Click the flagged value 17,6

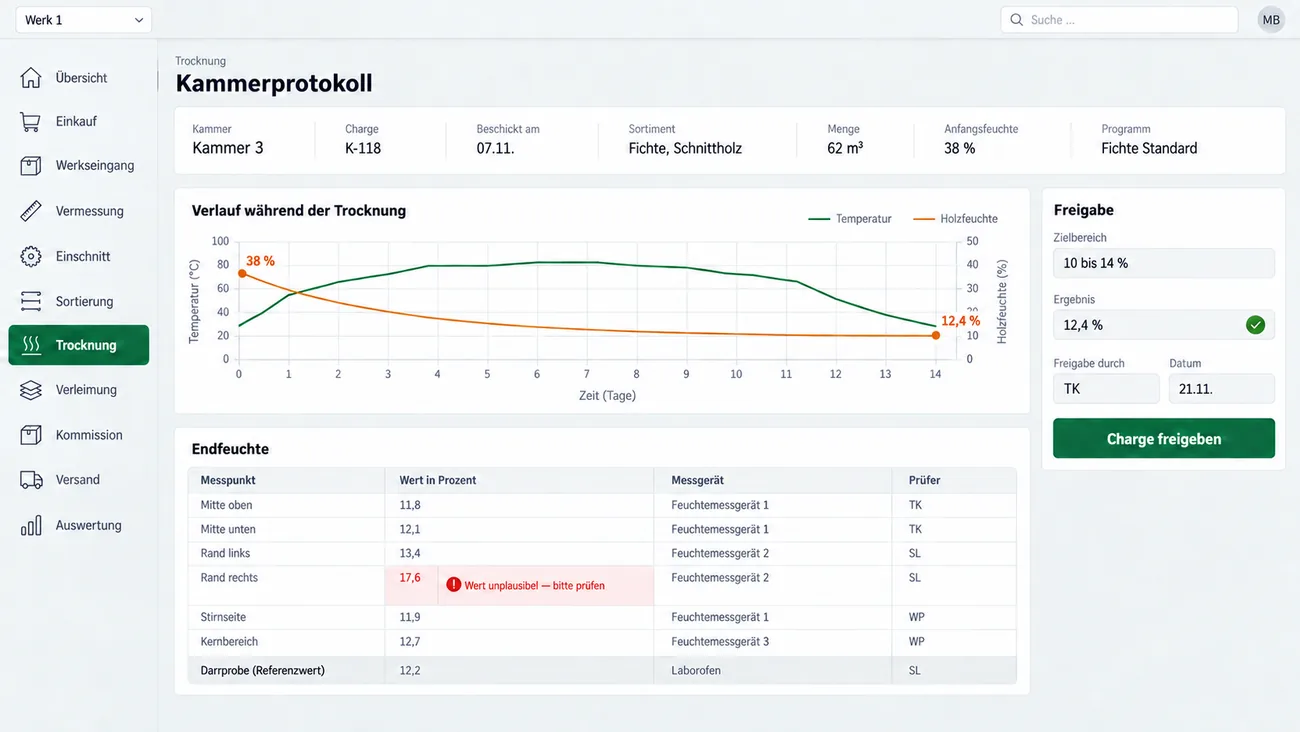click(410, 578)
